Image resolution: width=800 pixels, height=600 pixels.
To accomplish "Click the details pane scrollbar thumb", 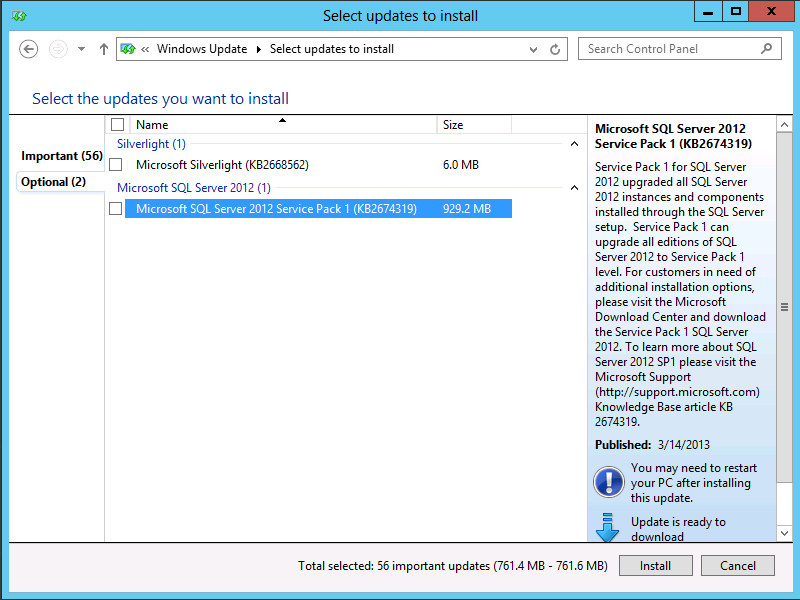I will click(x=784, y=307).
